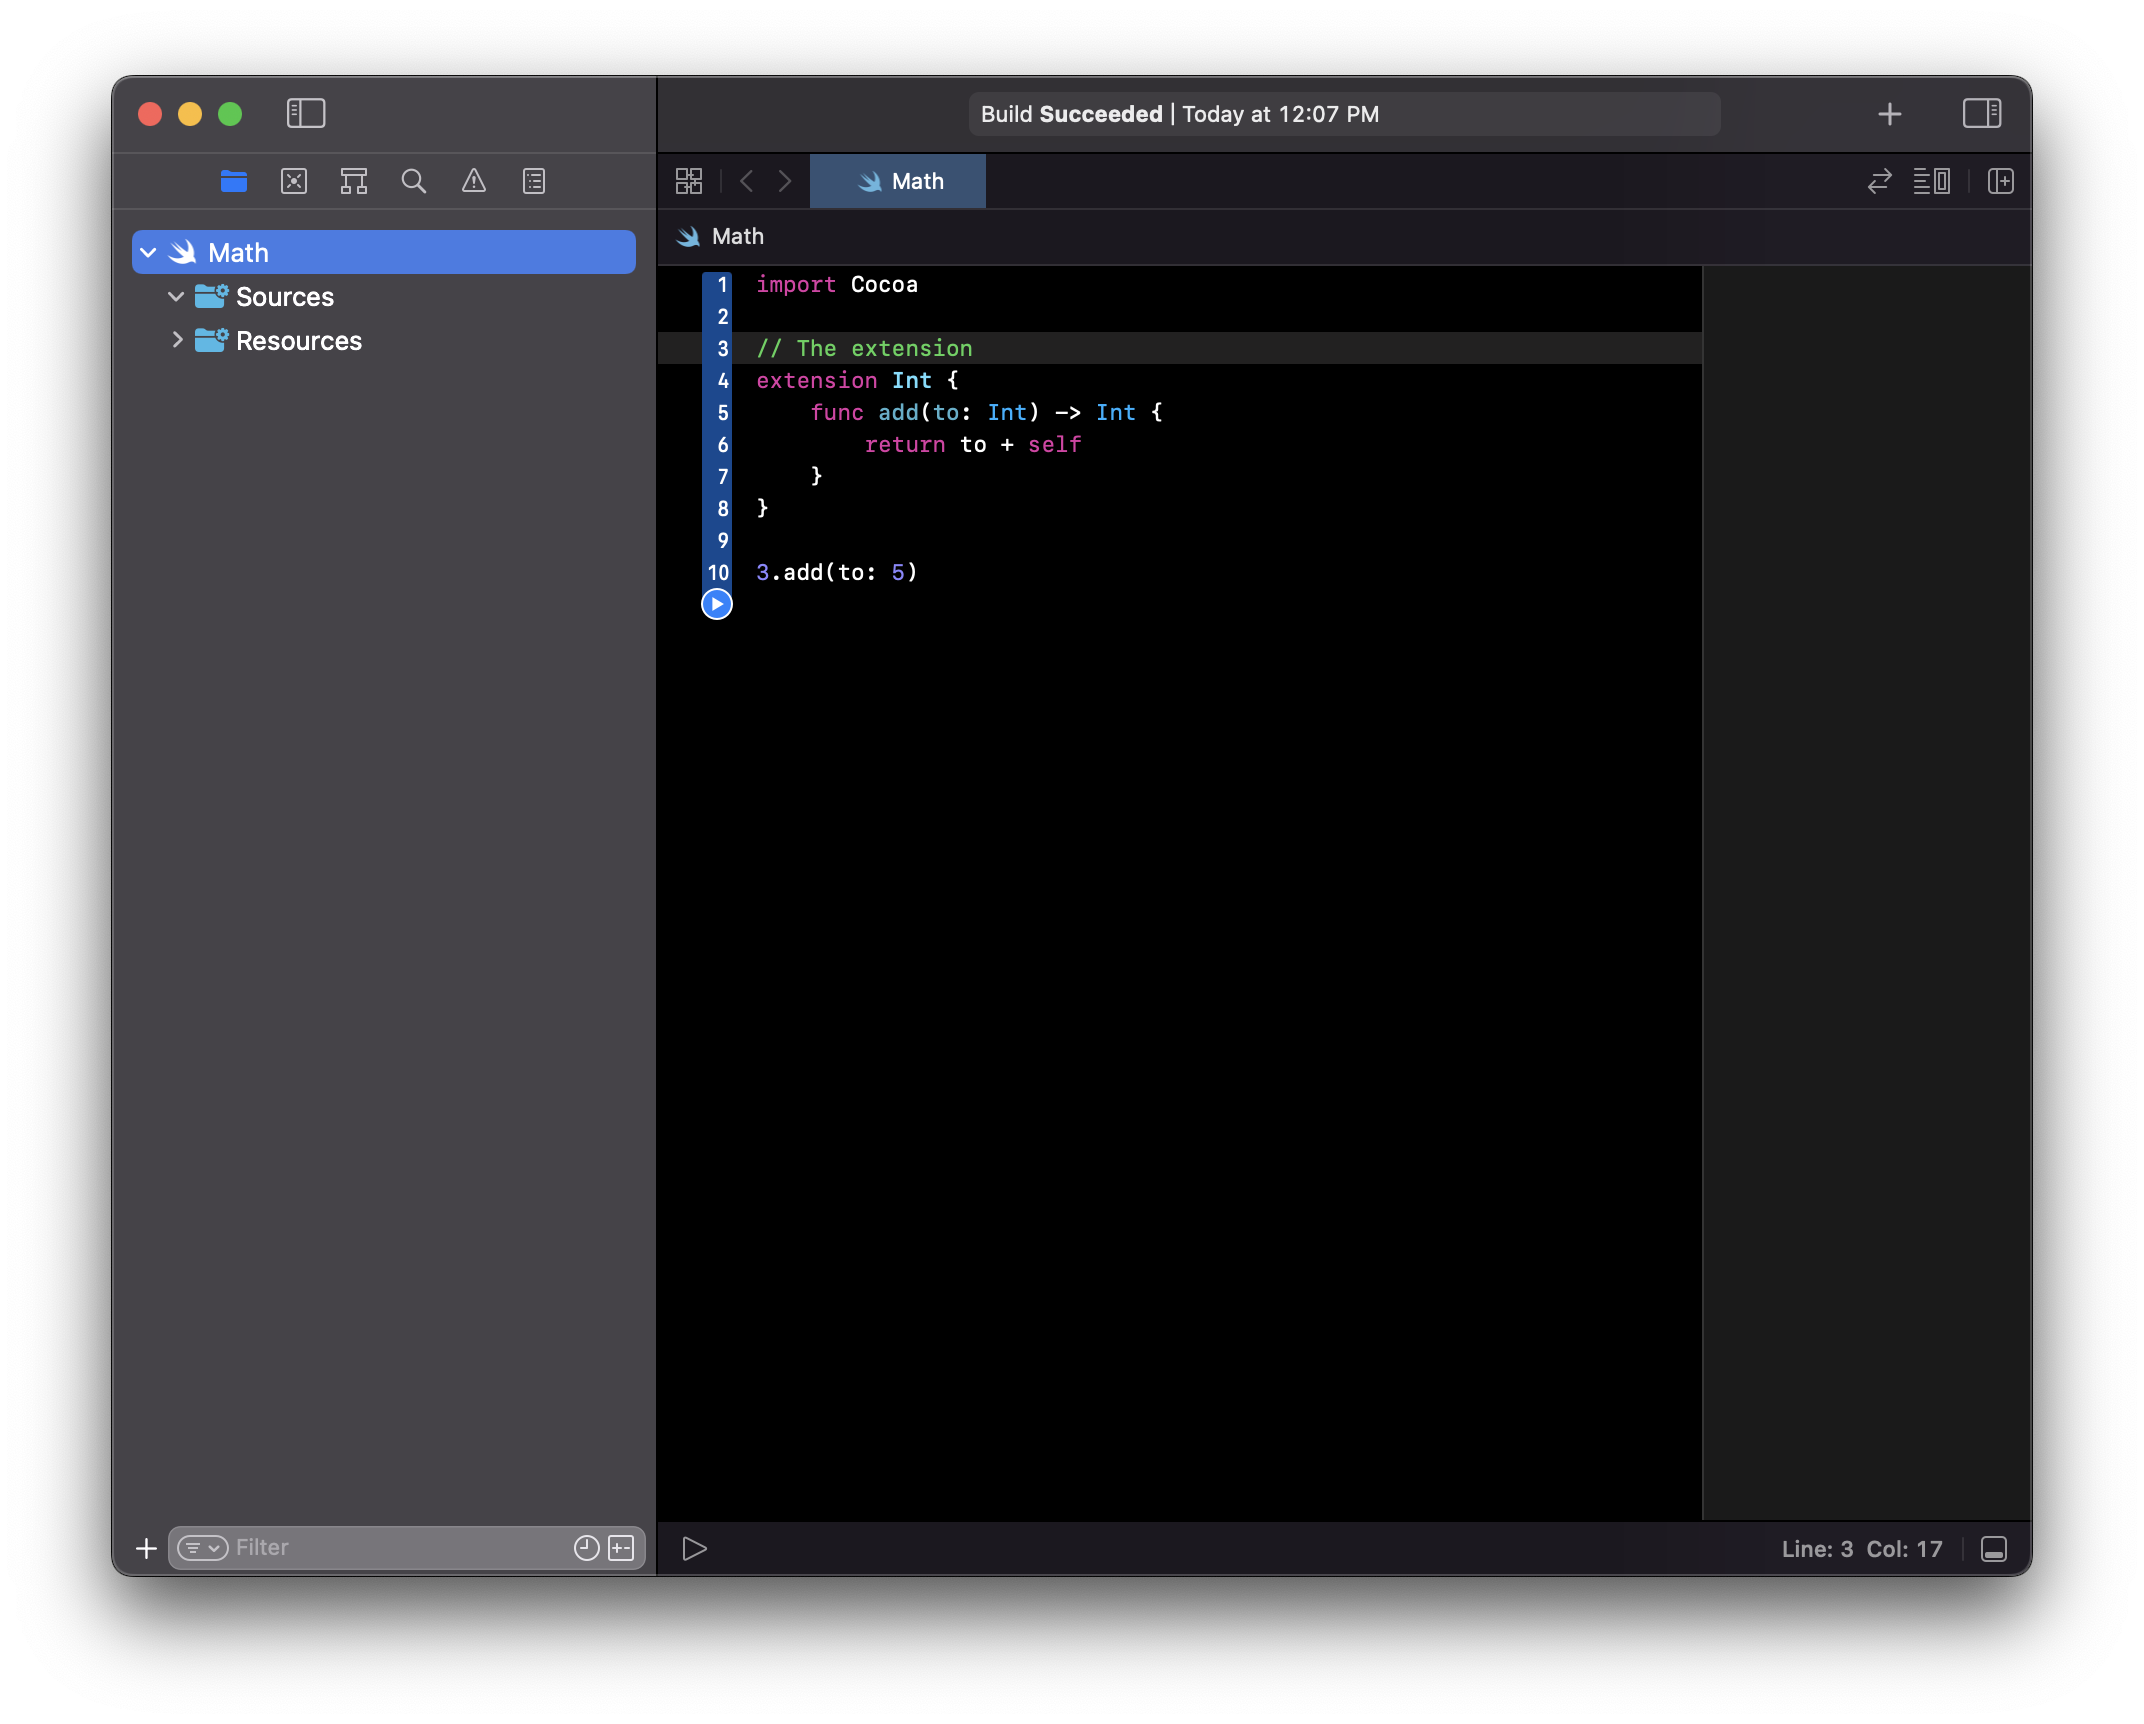Viewport: 2144px width, 1724px height.
Task: Select the Math editor tab
Action: pos(897,181)
